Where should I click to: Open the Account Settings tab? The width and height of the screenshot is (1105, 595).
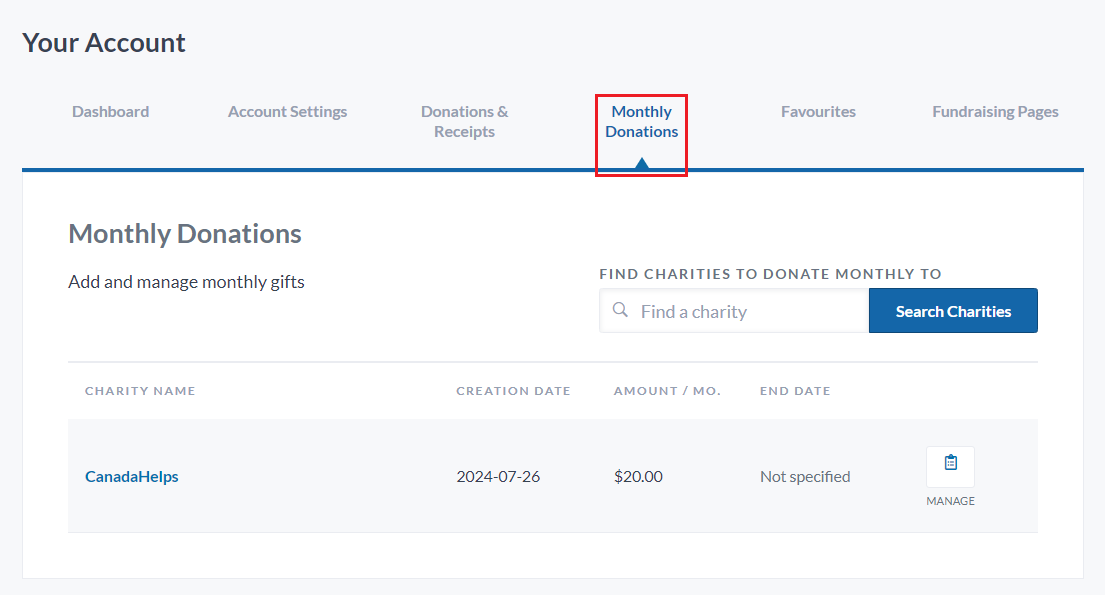(287, 111)
